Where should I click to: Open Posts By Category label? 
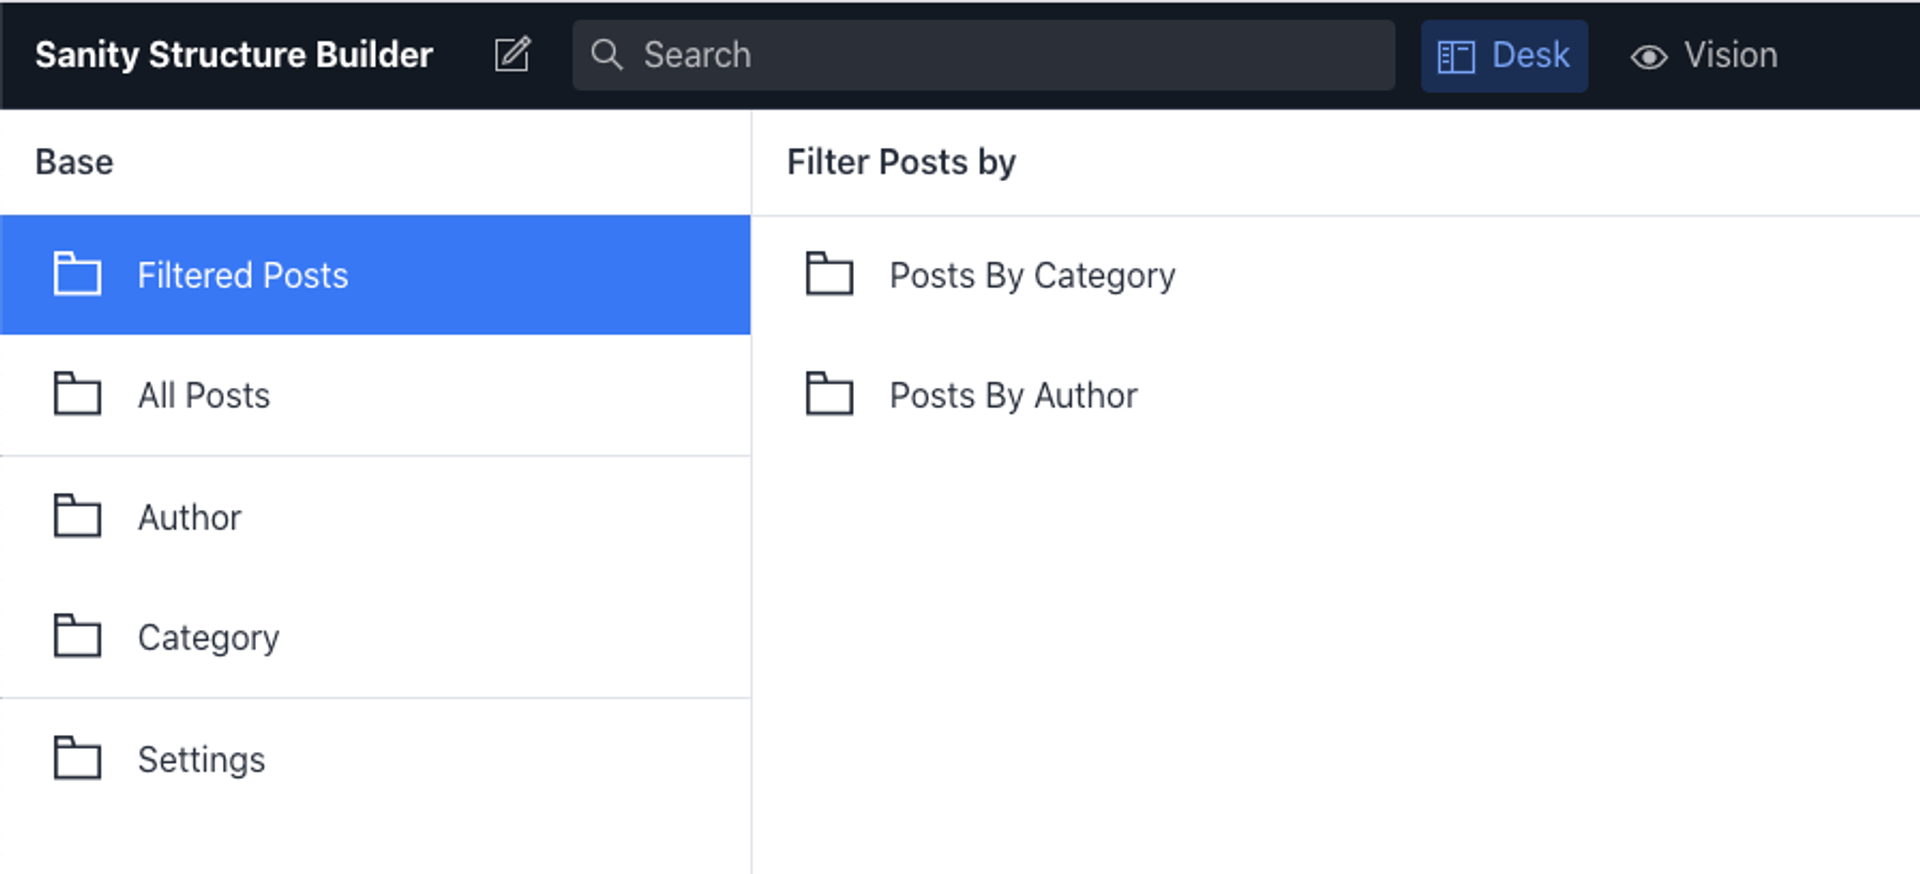(1032, 276)
